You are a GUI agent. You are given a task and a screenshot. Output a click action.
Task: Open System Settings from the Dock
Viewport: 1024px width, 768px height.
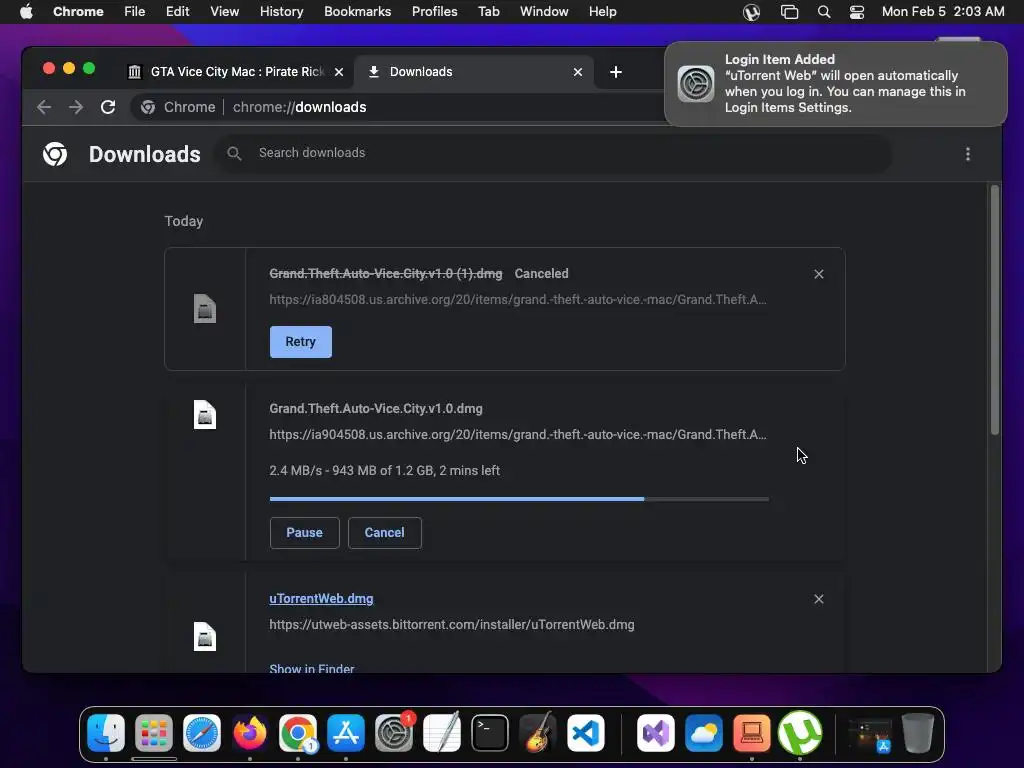(x=394, y=733)
